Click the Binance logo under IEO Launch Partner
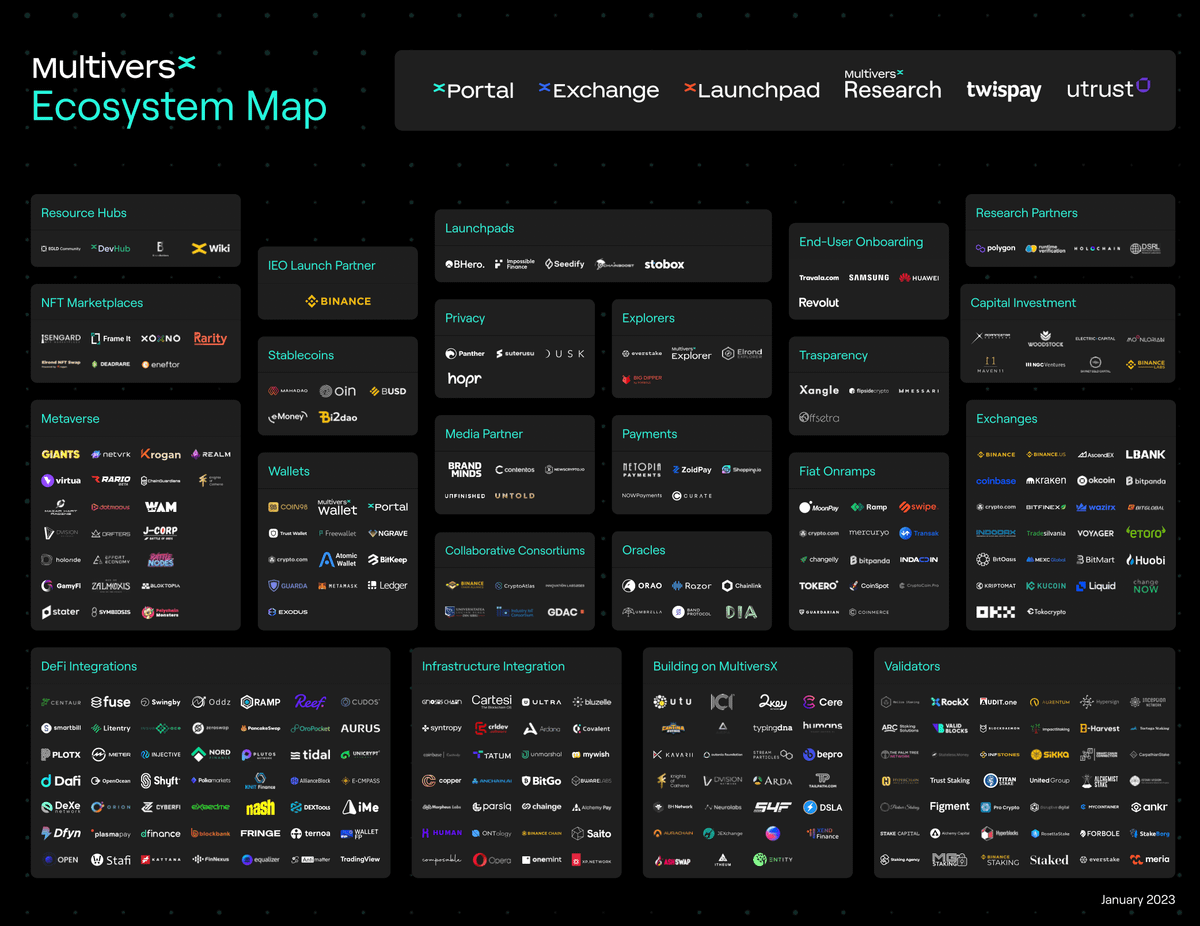 [x=338, y=301]
